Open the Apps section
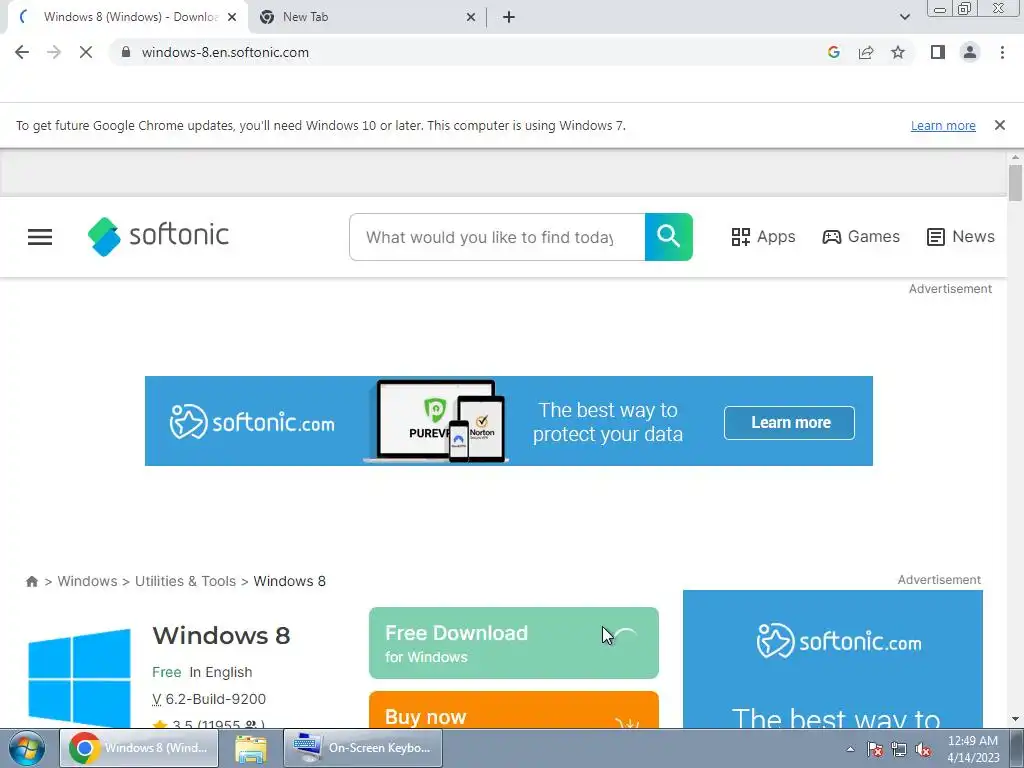Screen dimensions: 1024x768 [763, 236]
